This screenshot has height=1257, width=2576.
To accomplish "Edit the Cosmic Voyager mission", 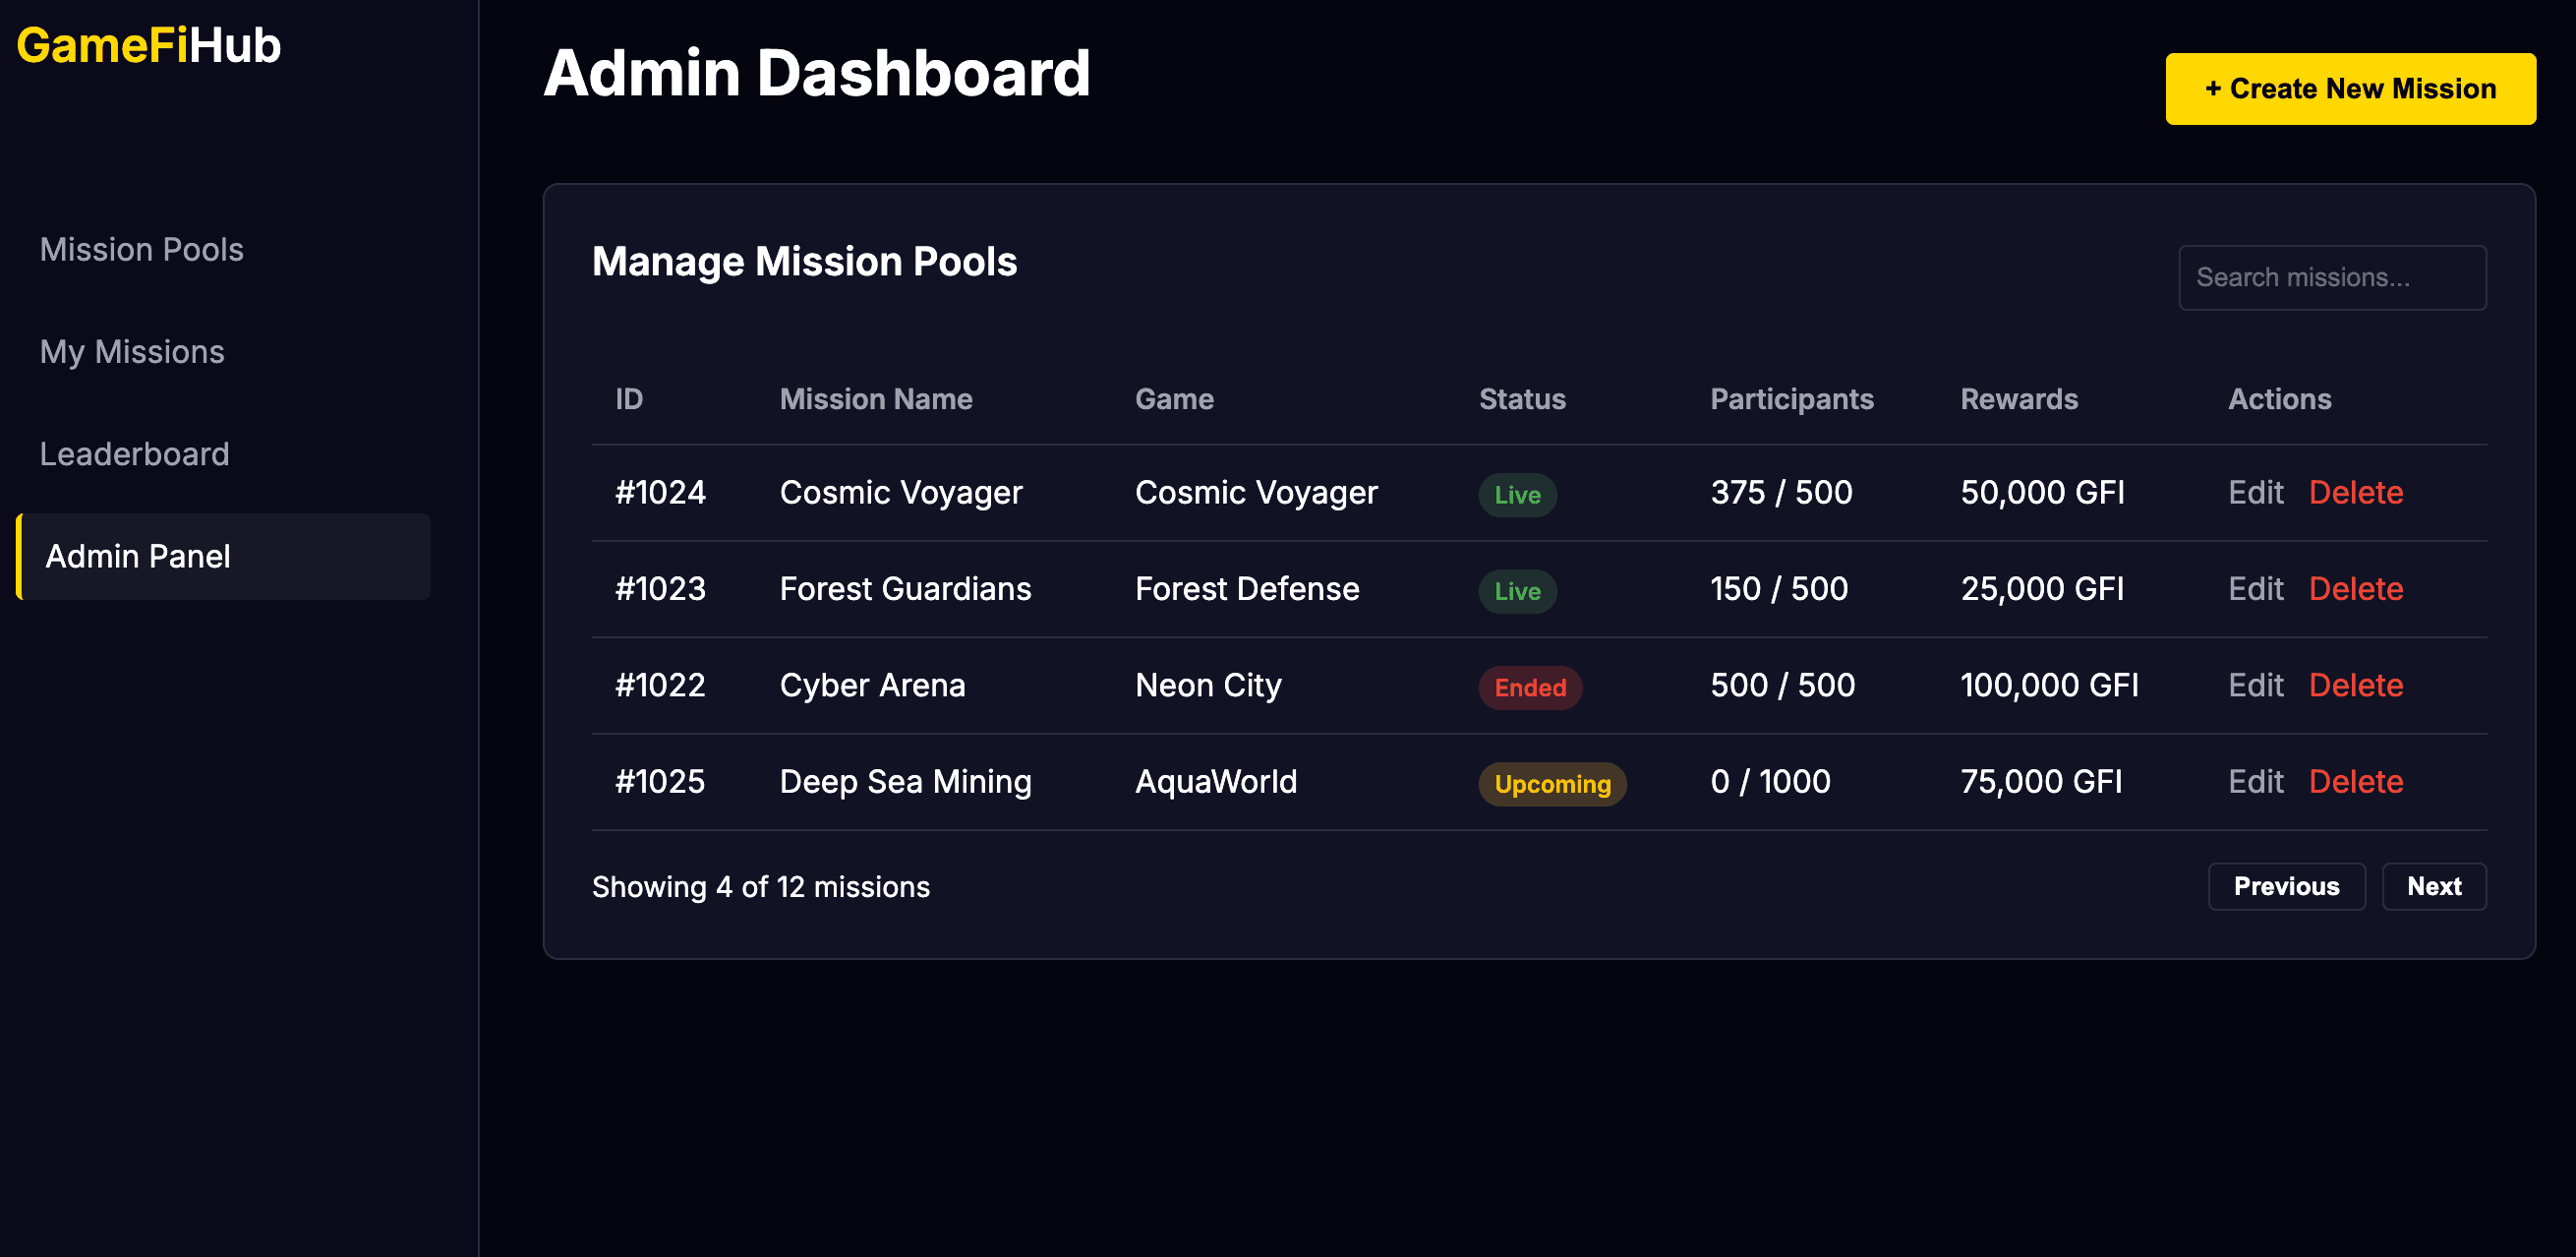I will click(x=2256, y=492).
